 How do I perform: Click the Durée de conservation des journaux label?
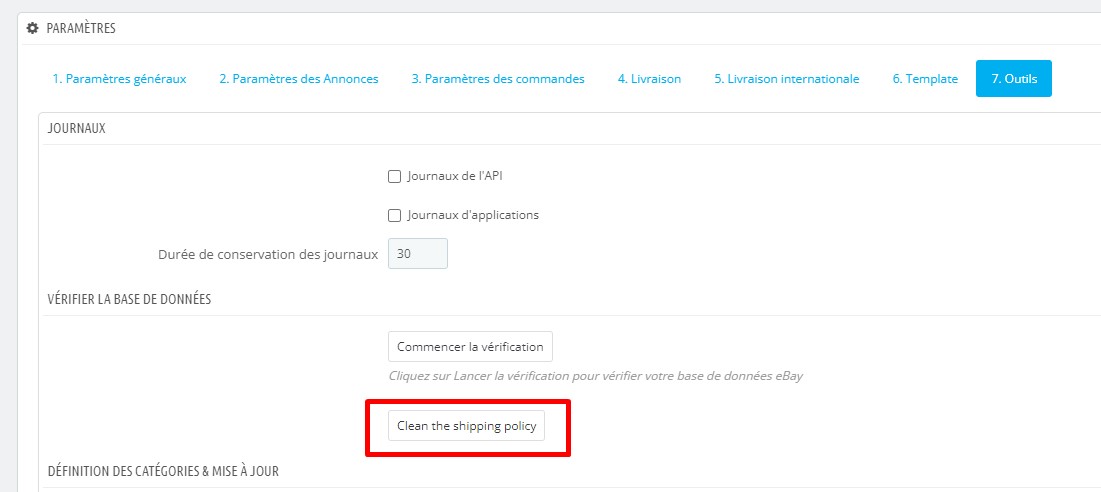[x=268, y=254]
